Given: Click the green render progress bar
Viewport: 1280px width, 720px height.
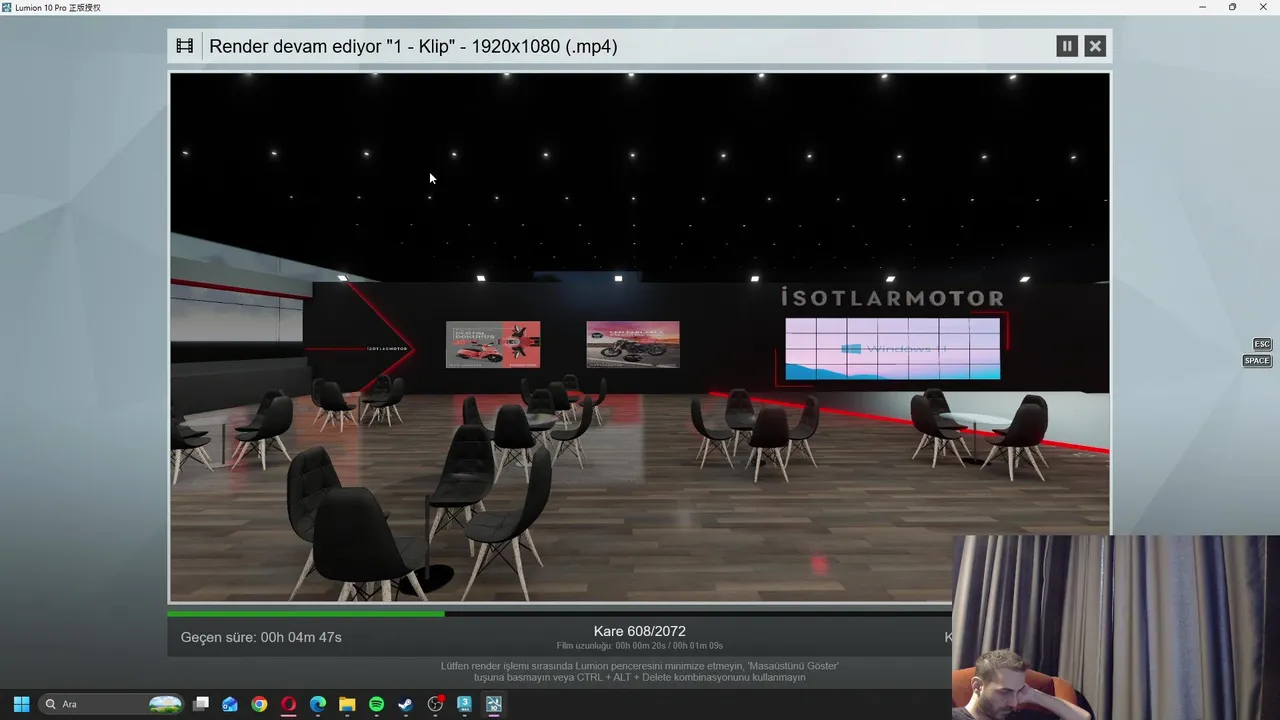Looking at the screenshot, I should coord(306,614).
